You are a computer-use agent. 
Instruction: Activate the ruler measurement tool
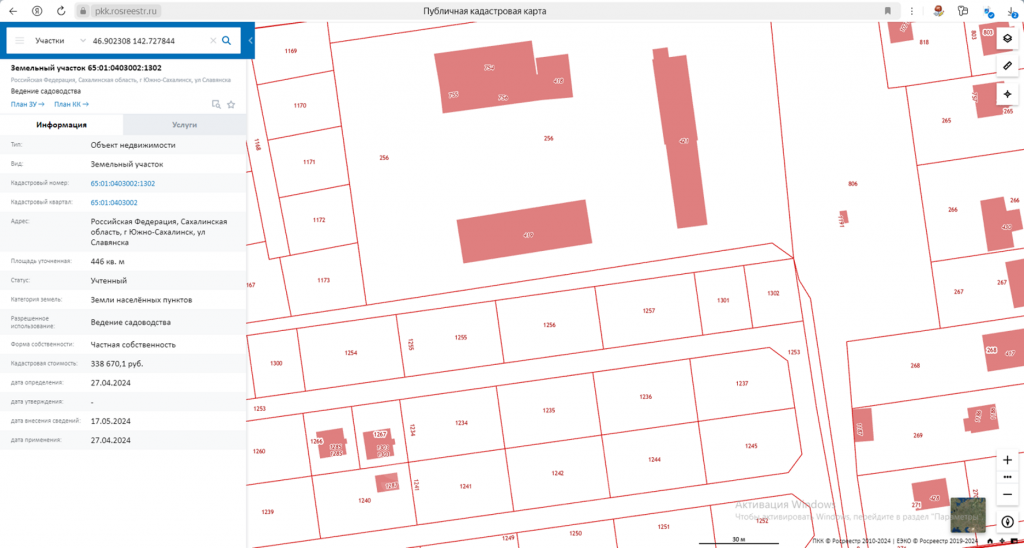tap(1007, 66)
